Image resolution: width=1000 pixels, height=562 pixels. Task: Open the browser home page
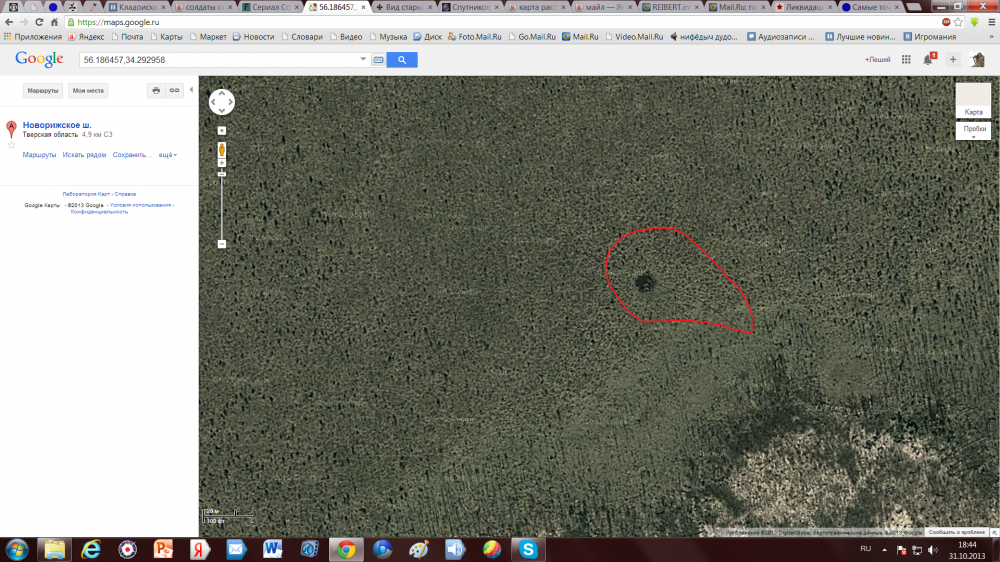[x=54, y=22]
